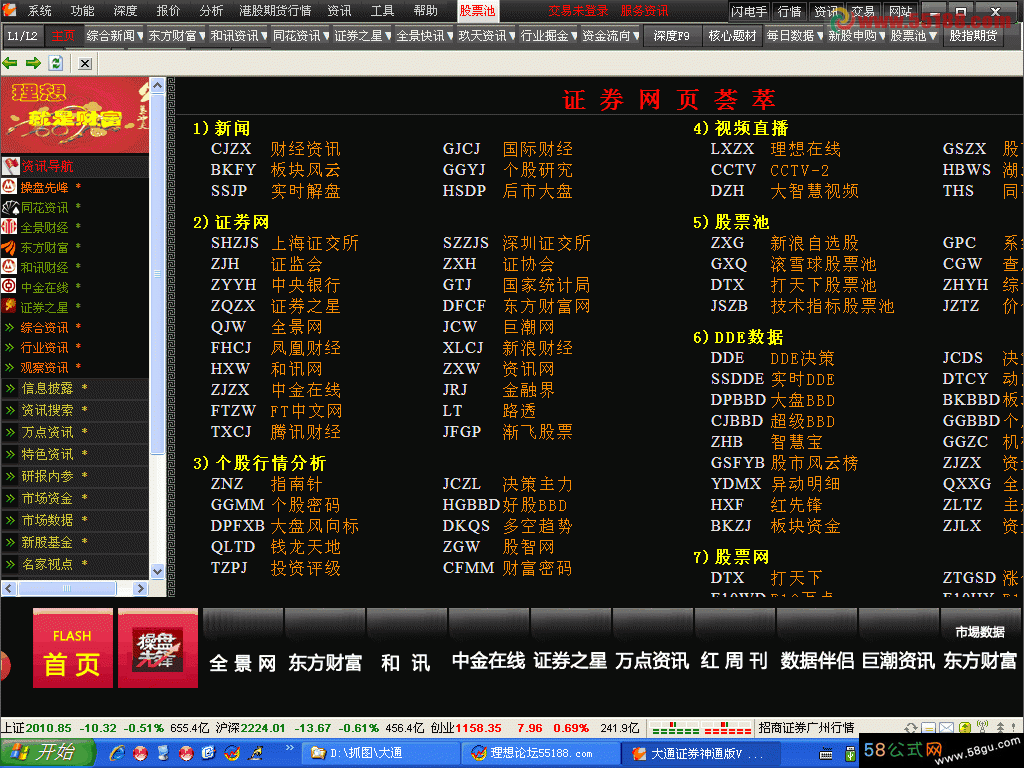Viewport: 1024px width, 768px height.
Task: Open the 财经资讯 link
Action: (305, 150)
